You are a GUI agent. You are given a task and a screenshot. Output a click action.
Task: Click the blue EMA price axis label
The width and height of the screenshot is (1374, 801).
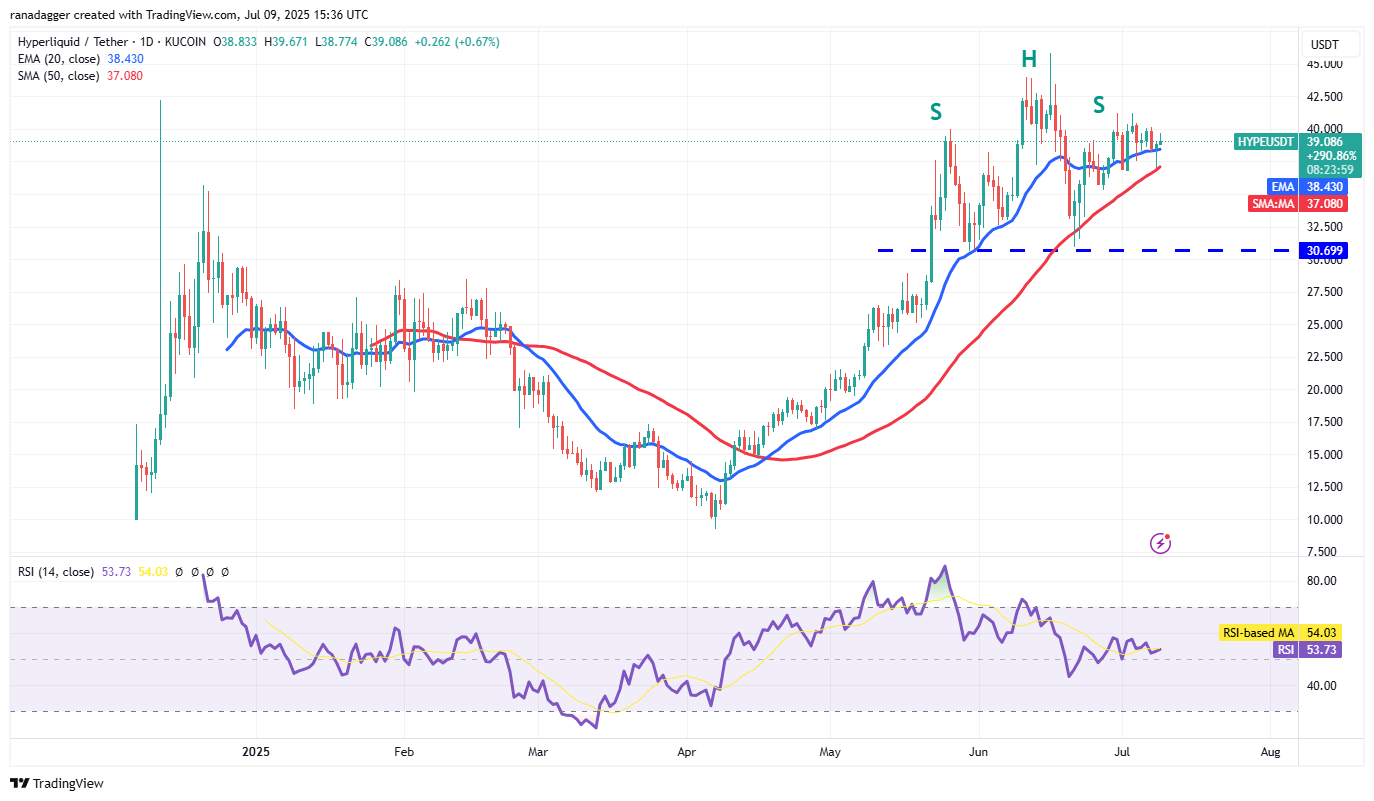(x=1282, y=186)
